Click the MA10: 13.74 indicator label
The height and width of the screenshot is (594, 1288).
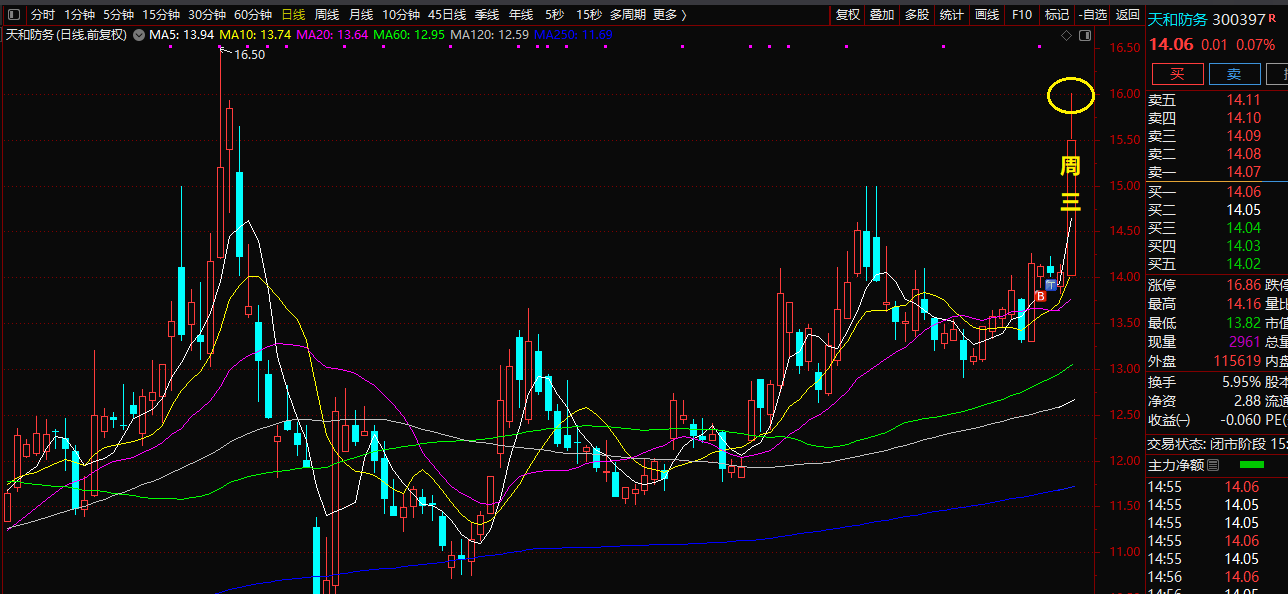256,35
